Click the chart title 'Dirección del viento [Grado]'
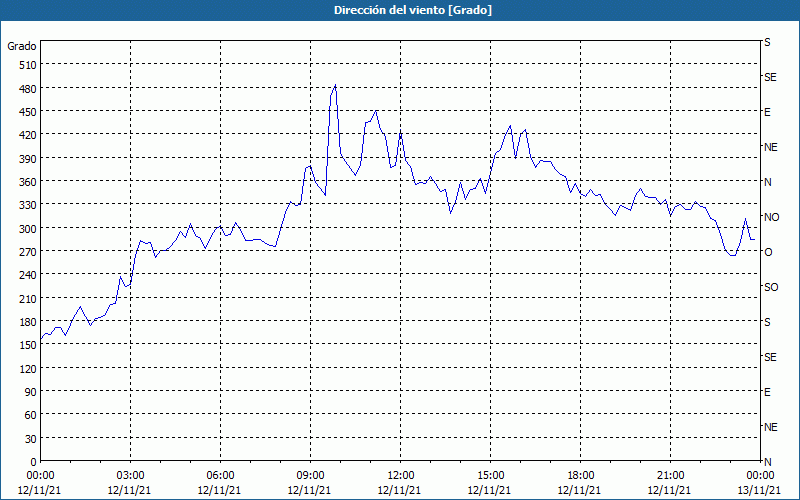 point(413,10)
